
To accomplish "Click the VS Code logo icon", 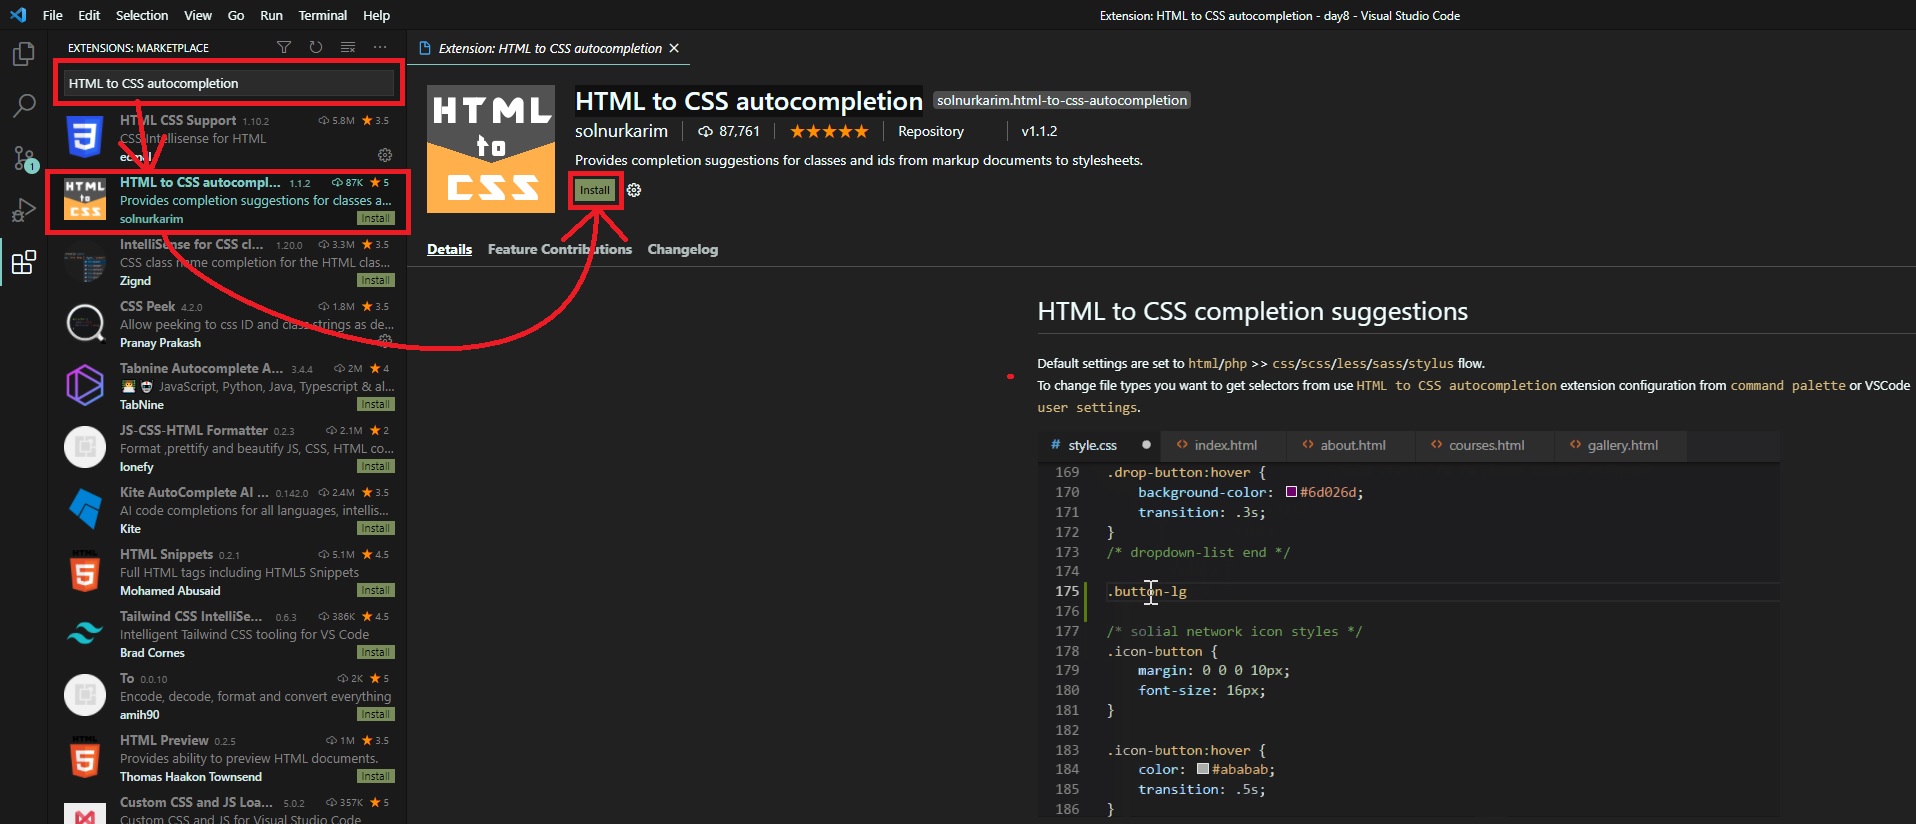I will pyautogui.click(x=18, y=15).
